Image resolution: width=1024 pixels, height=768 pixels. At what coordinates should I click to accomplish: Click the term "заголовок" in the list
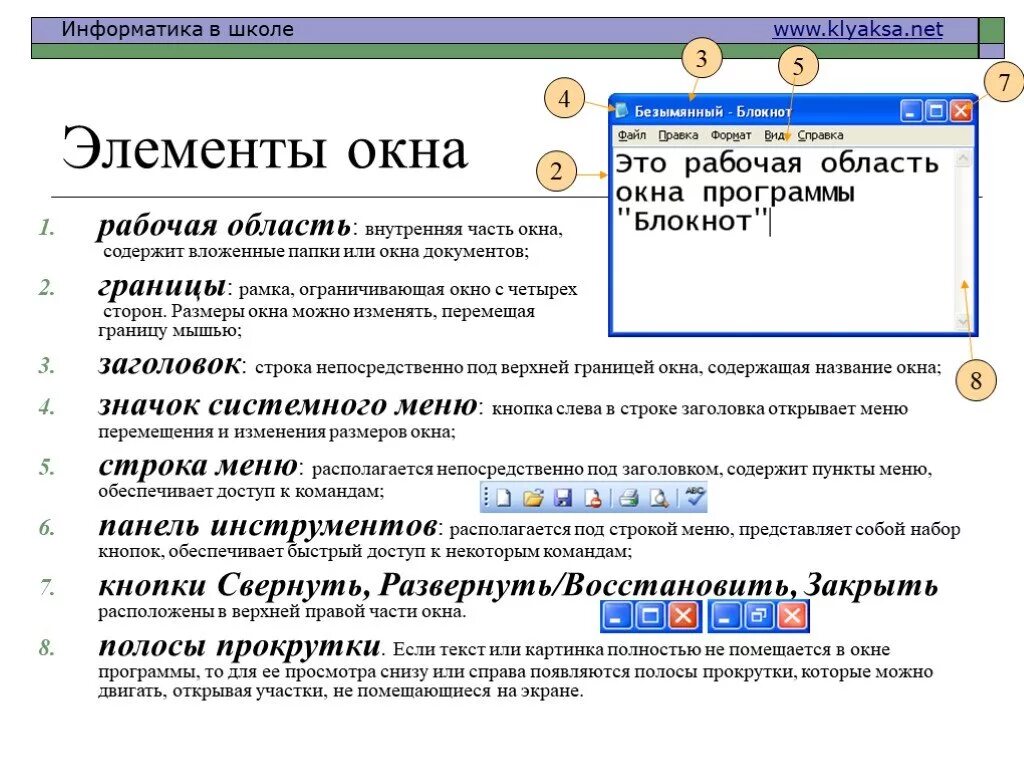point(169,364)
